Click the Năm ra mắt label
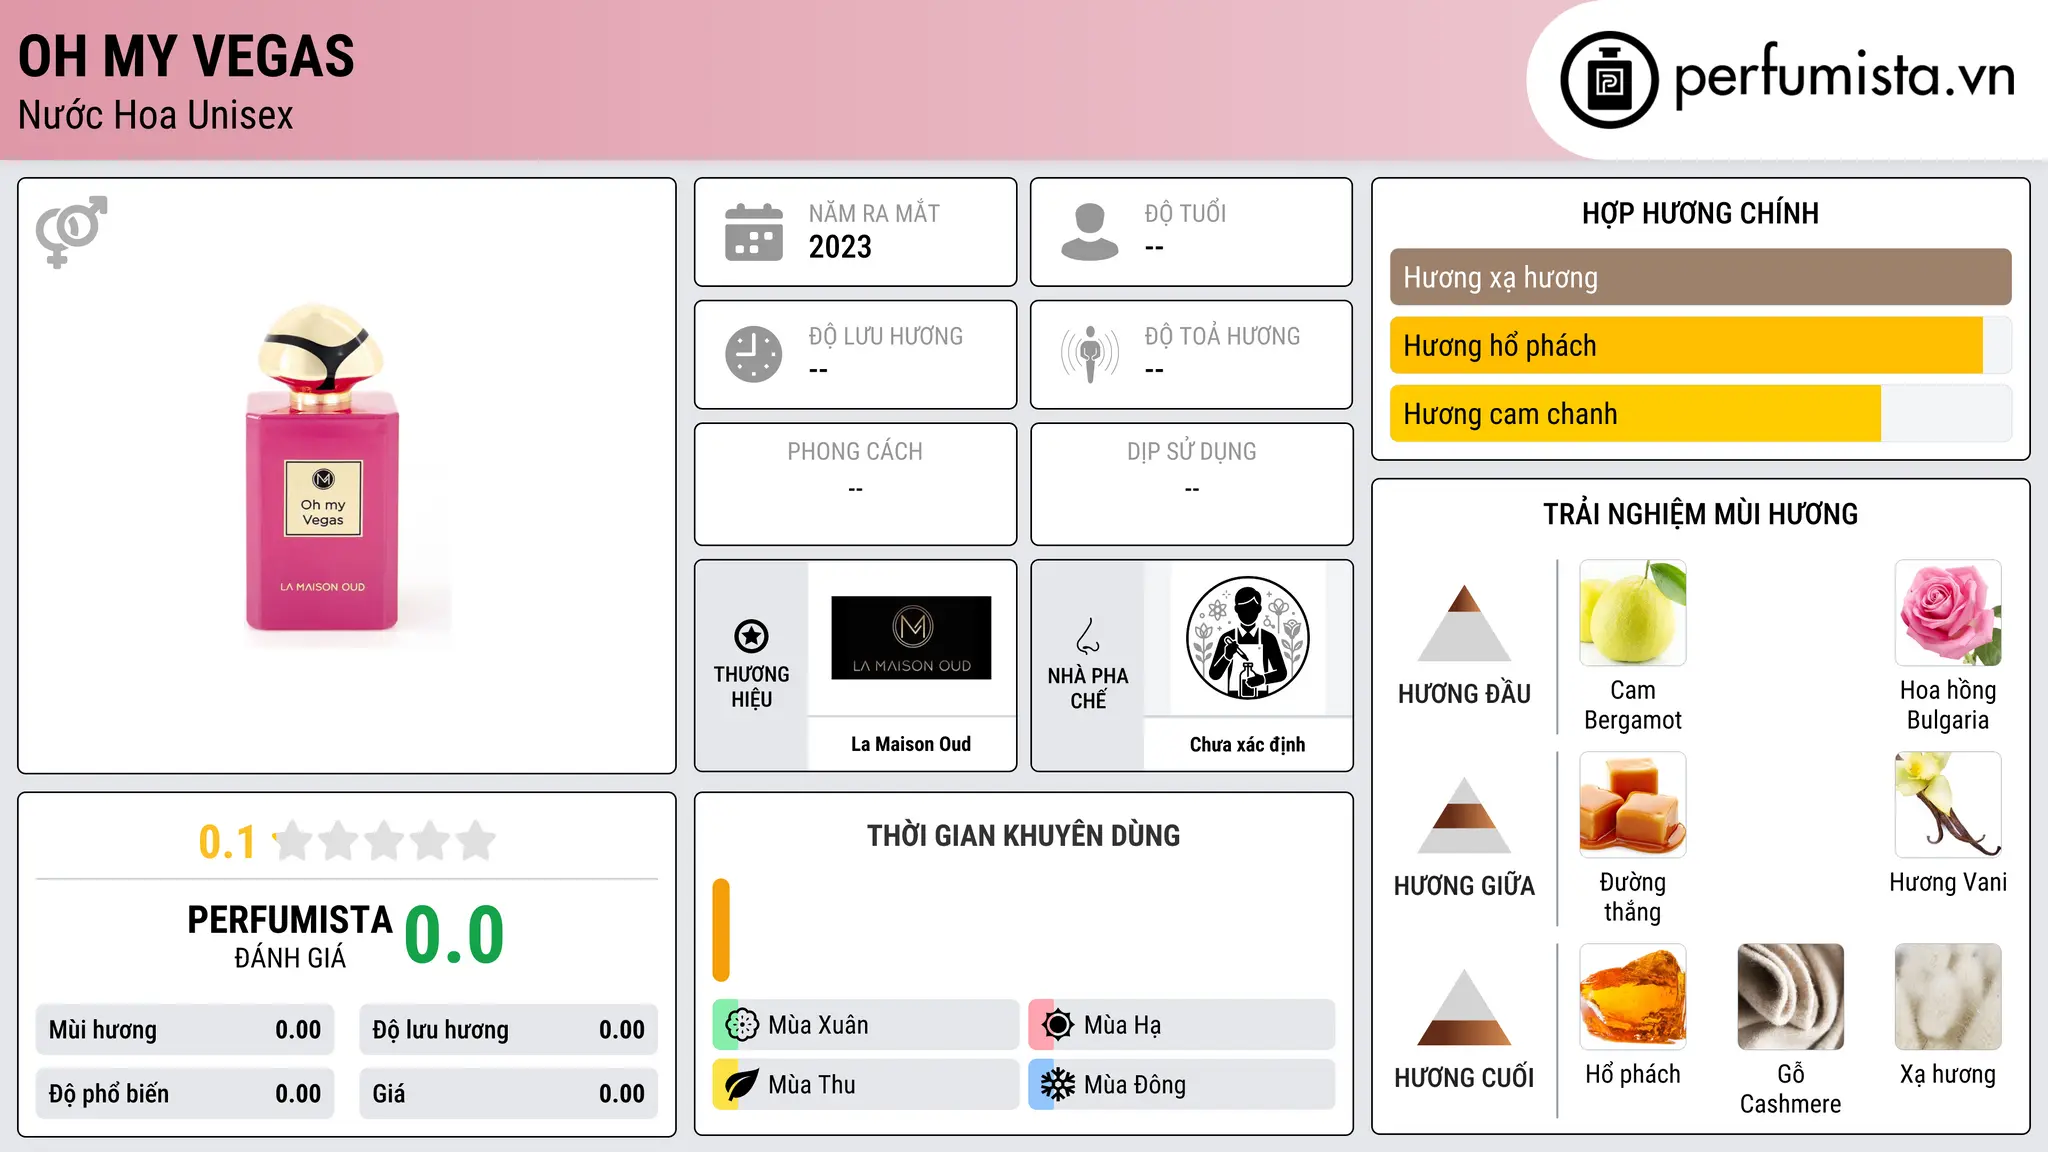2048x1152 pixels. coord(874,213)
